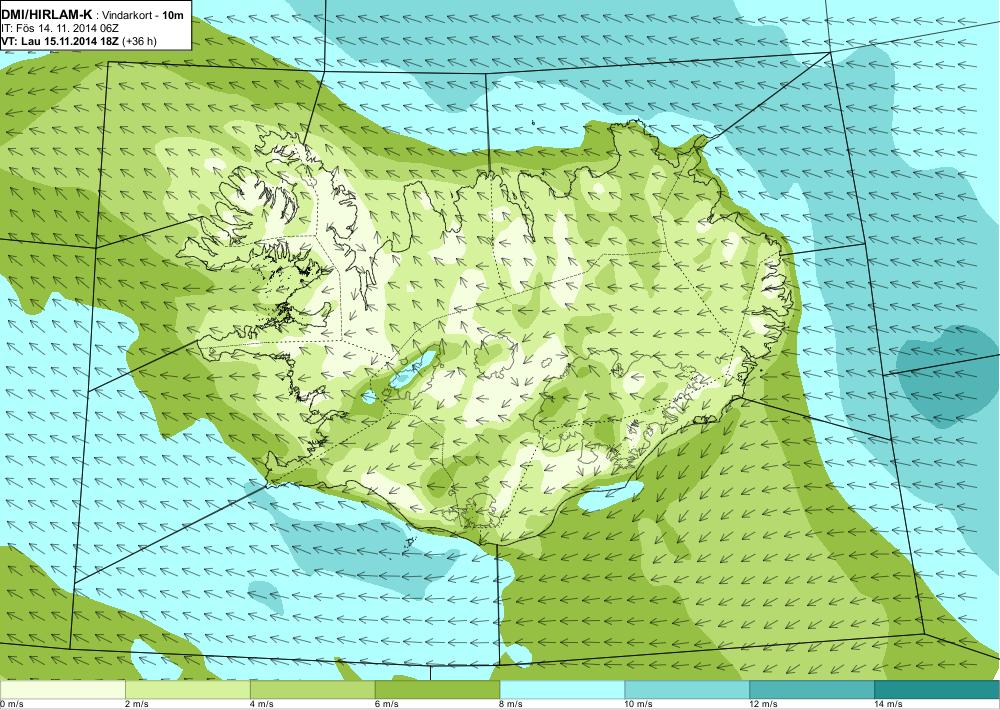
Task: Click the 12–14 m/s teal legend swatch
Action: (812, 690)
